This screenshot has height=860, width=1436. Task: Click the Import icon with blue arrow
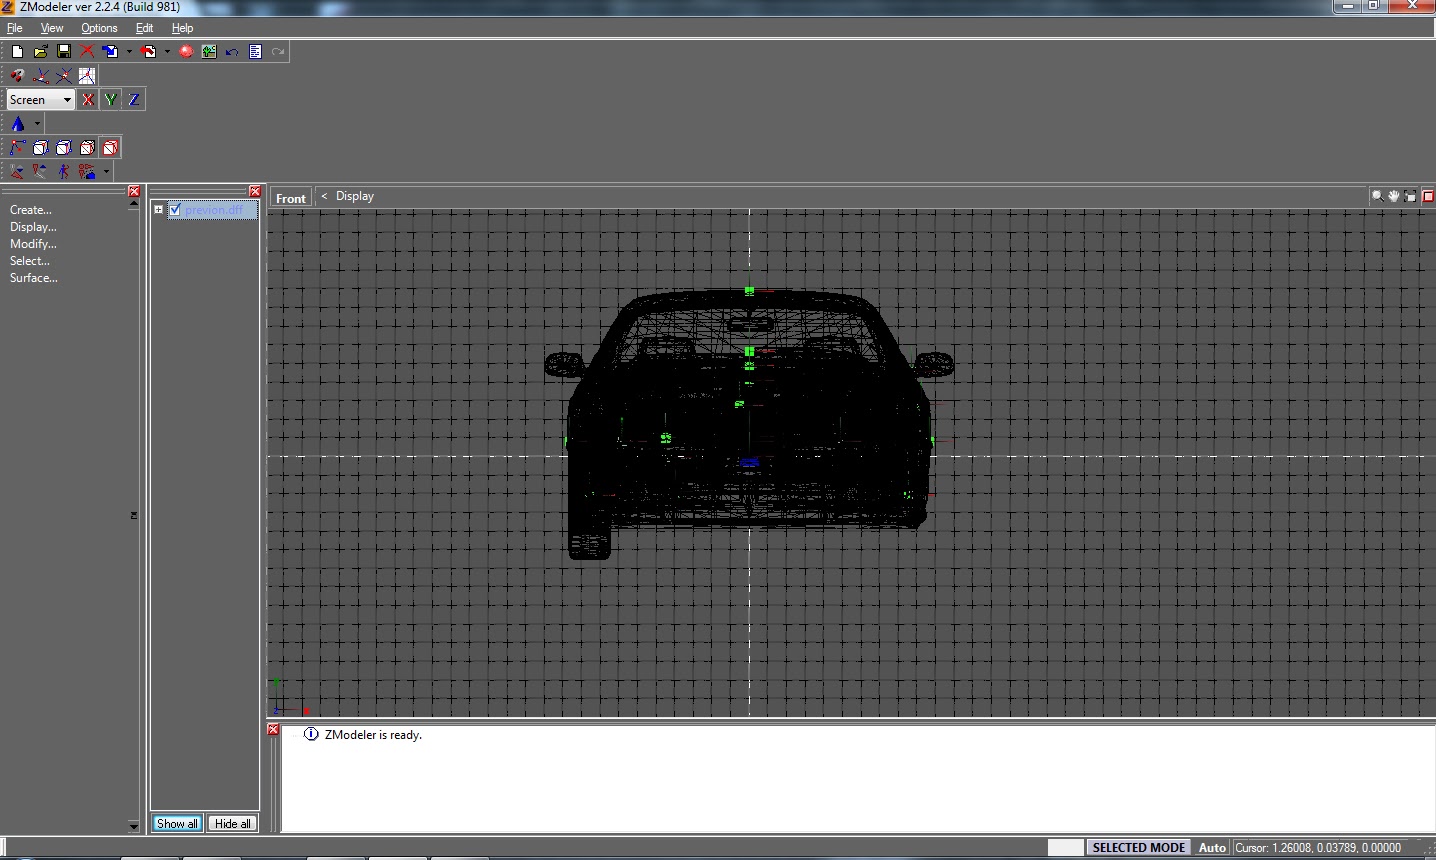click(x=110, y=51)
